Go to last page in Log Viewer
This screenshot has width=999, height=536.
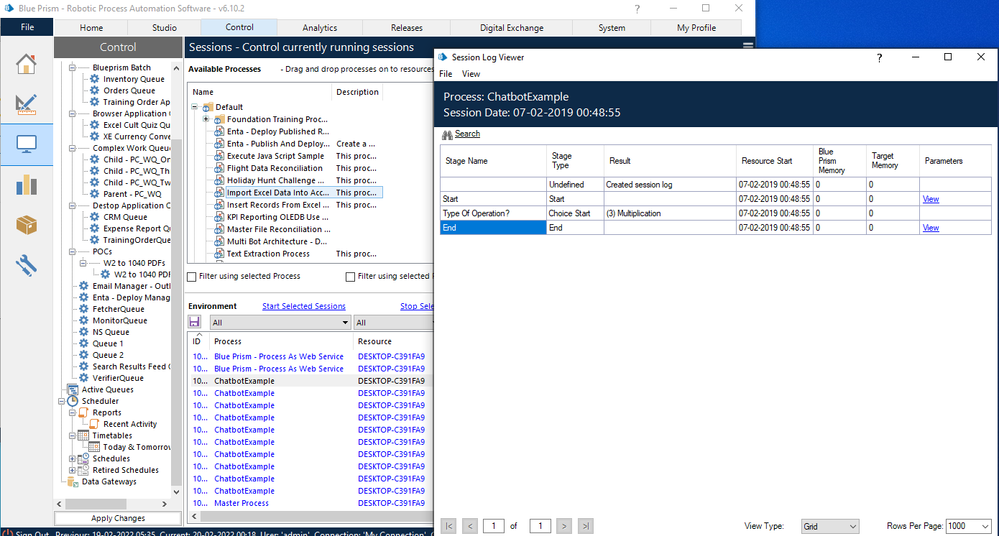(x=586, y=526)
